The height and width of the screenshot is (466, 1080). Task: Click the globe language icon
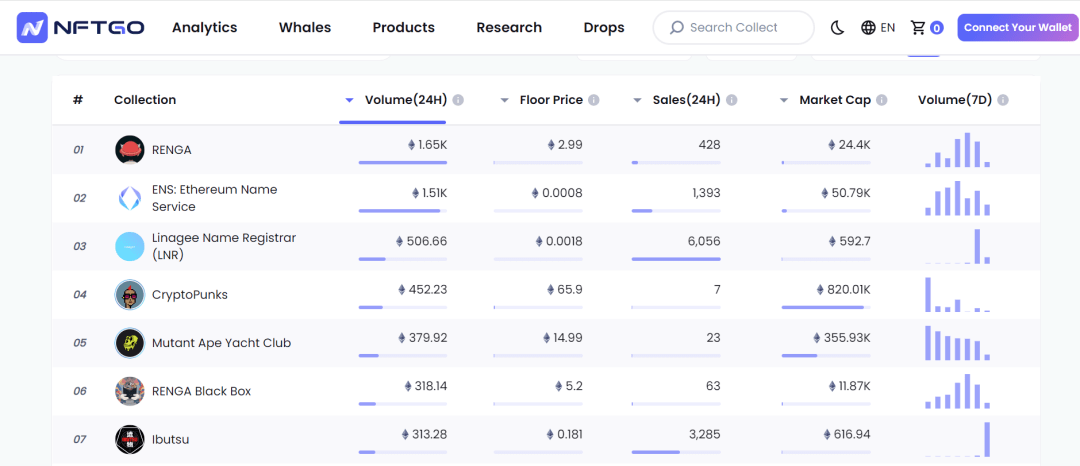(869, 28)
